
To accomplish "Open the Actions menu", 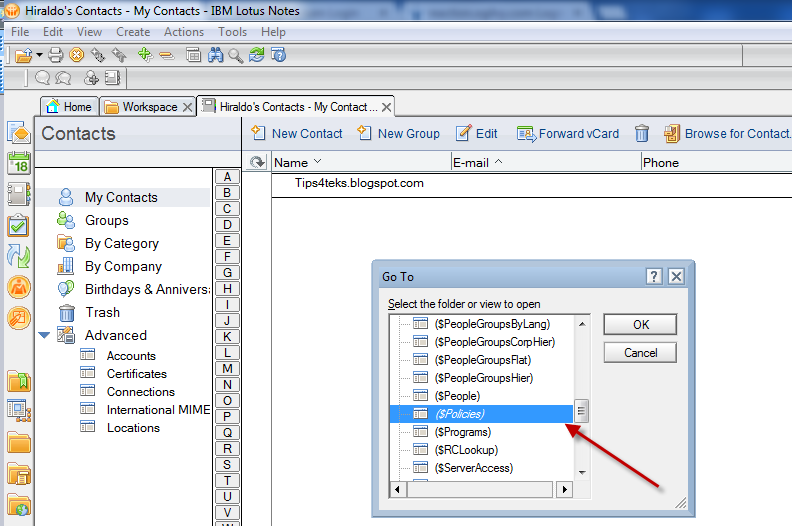I will 184,32.
